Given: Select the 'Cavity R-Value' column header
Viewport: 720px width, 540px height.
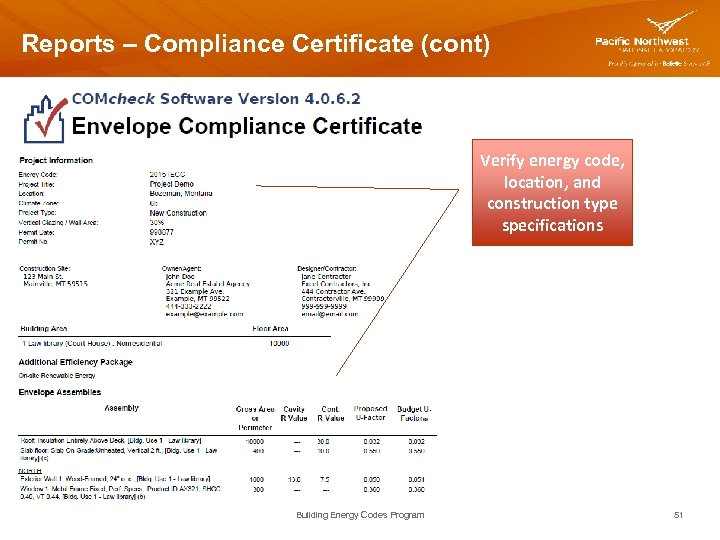Looking at the screenshot, I should coord(294,413).
